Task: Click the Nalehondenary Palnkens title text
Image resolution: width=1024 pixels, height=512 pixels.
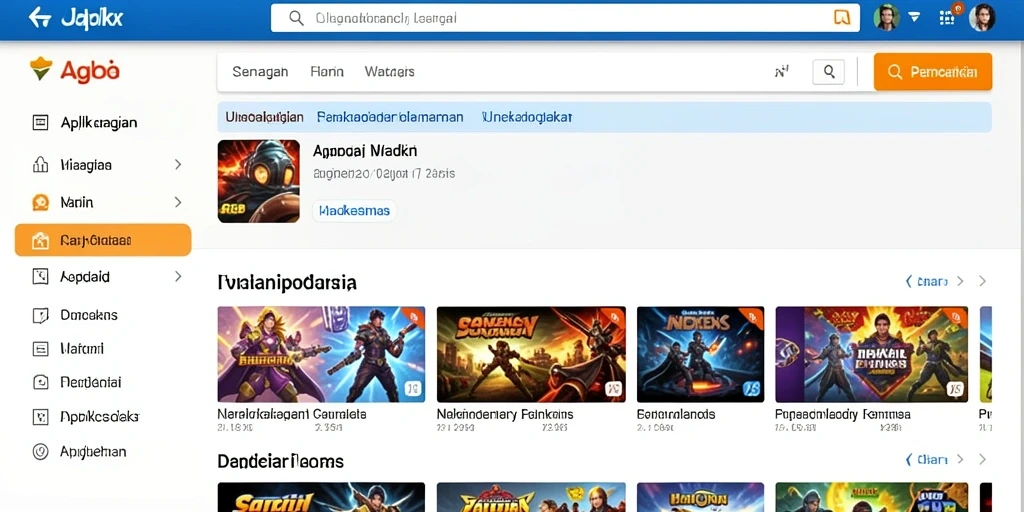Action: pos(505,414)
